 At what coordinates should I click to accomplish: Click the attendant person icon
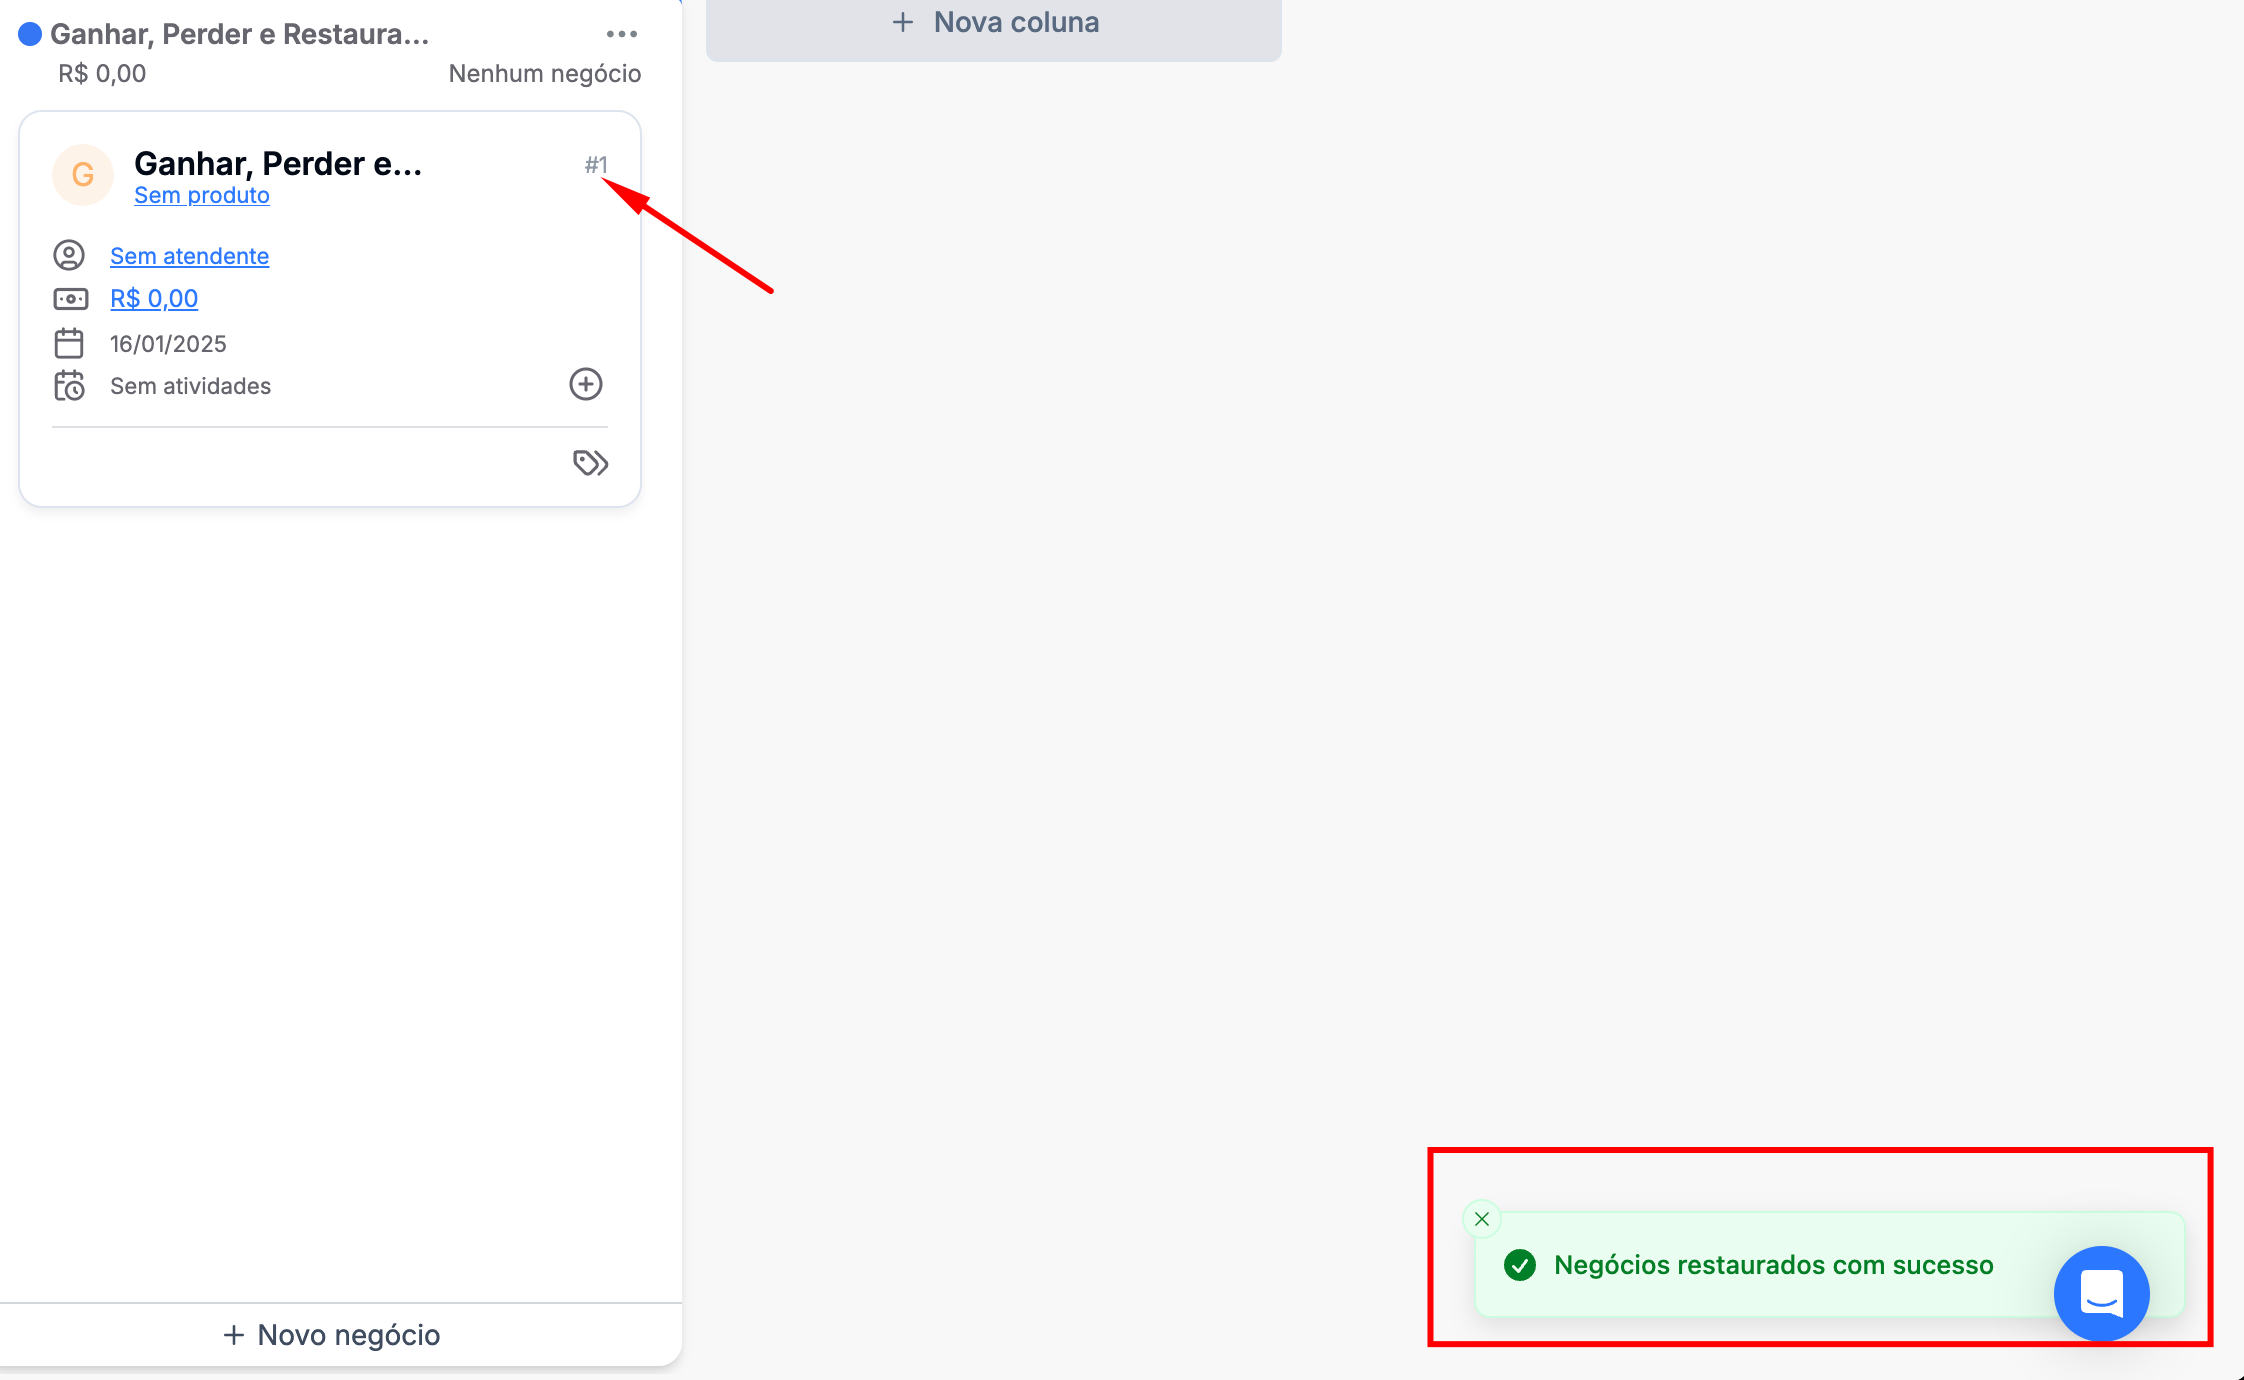[x=69, y=256]
